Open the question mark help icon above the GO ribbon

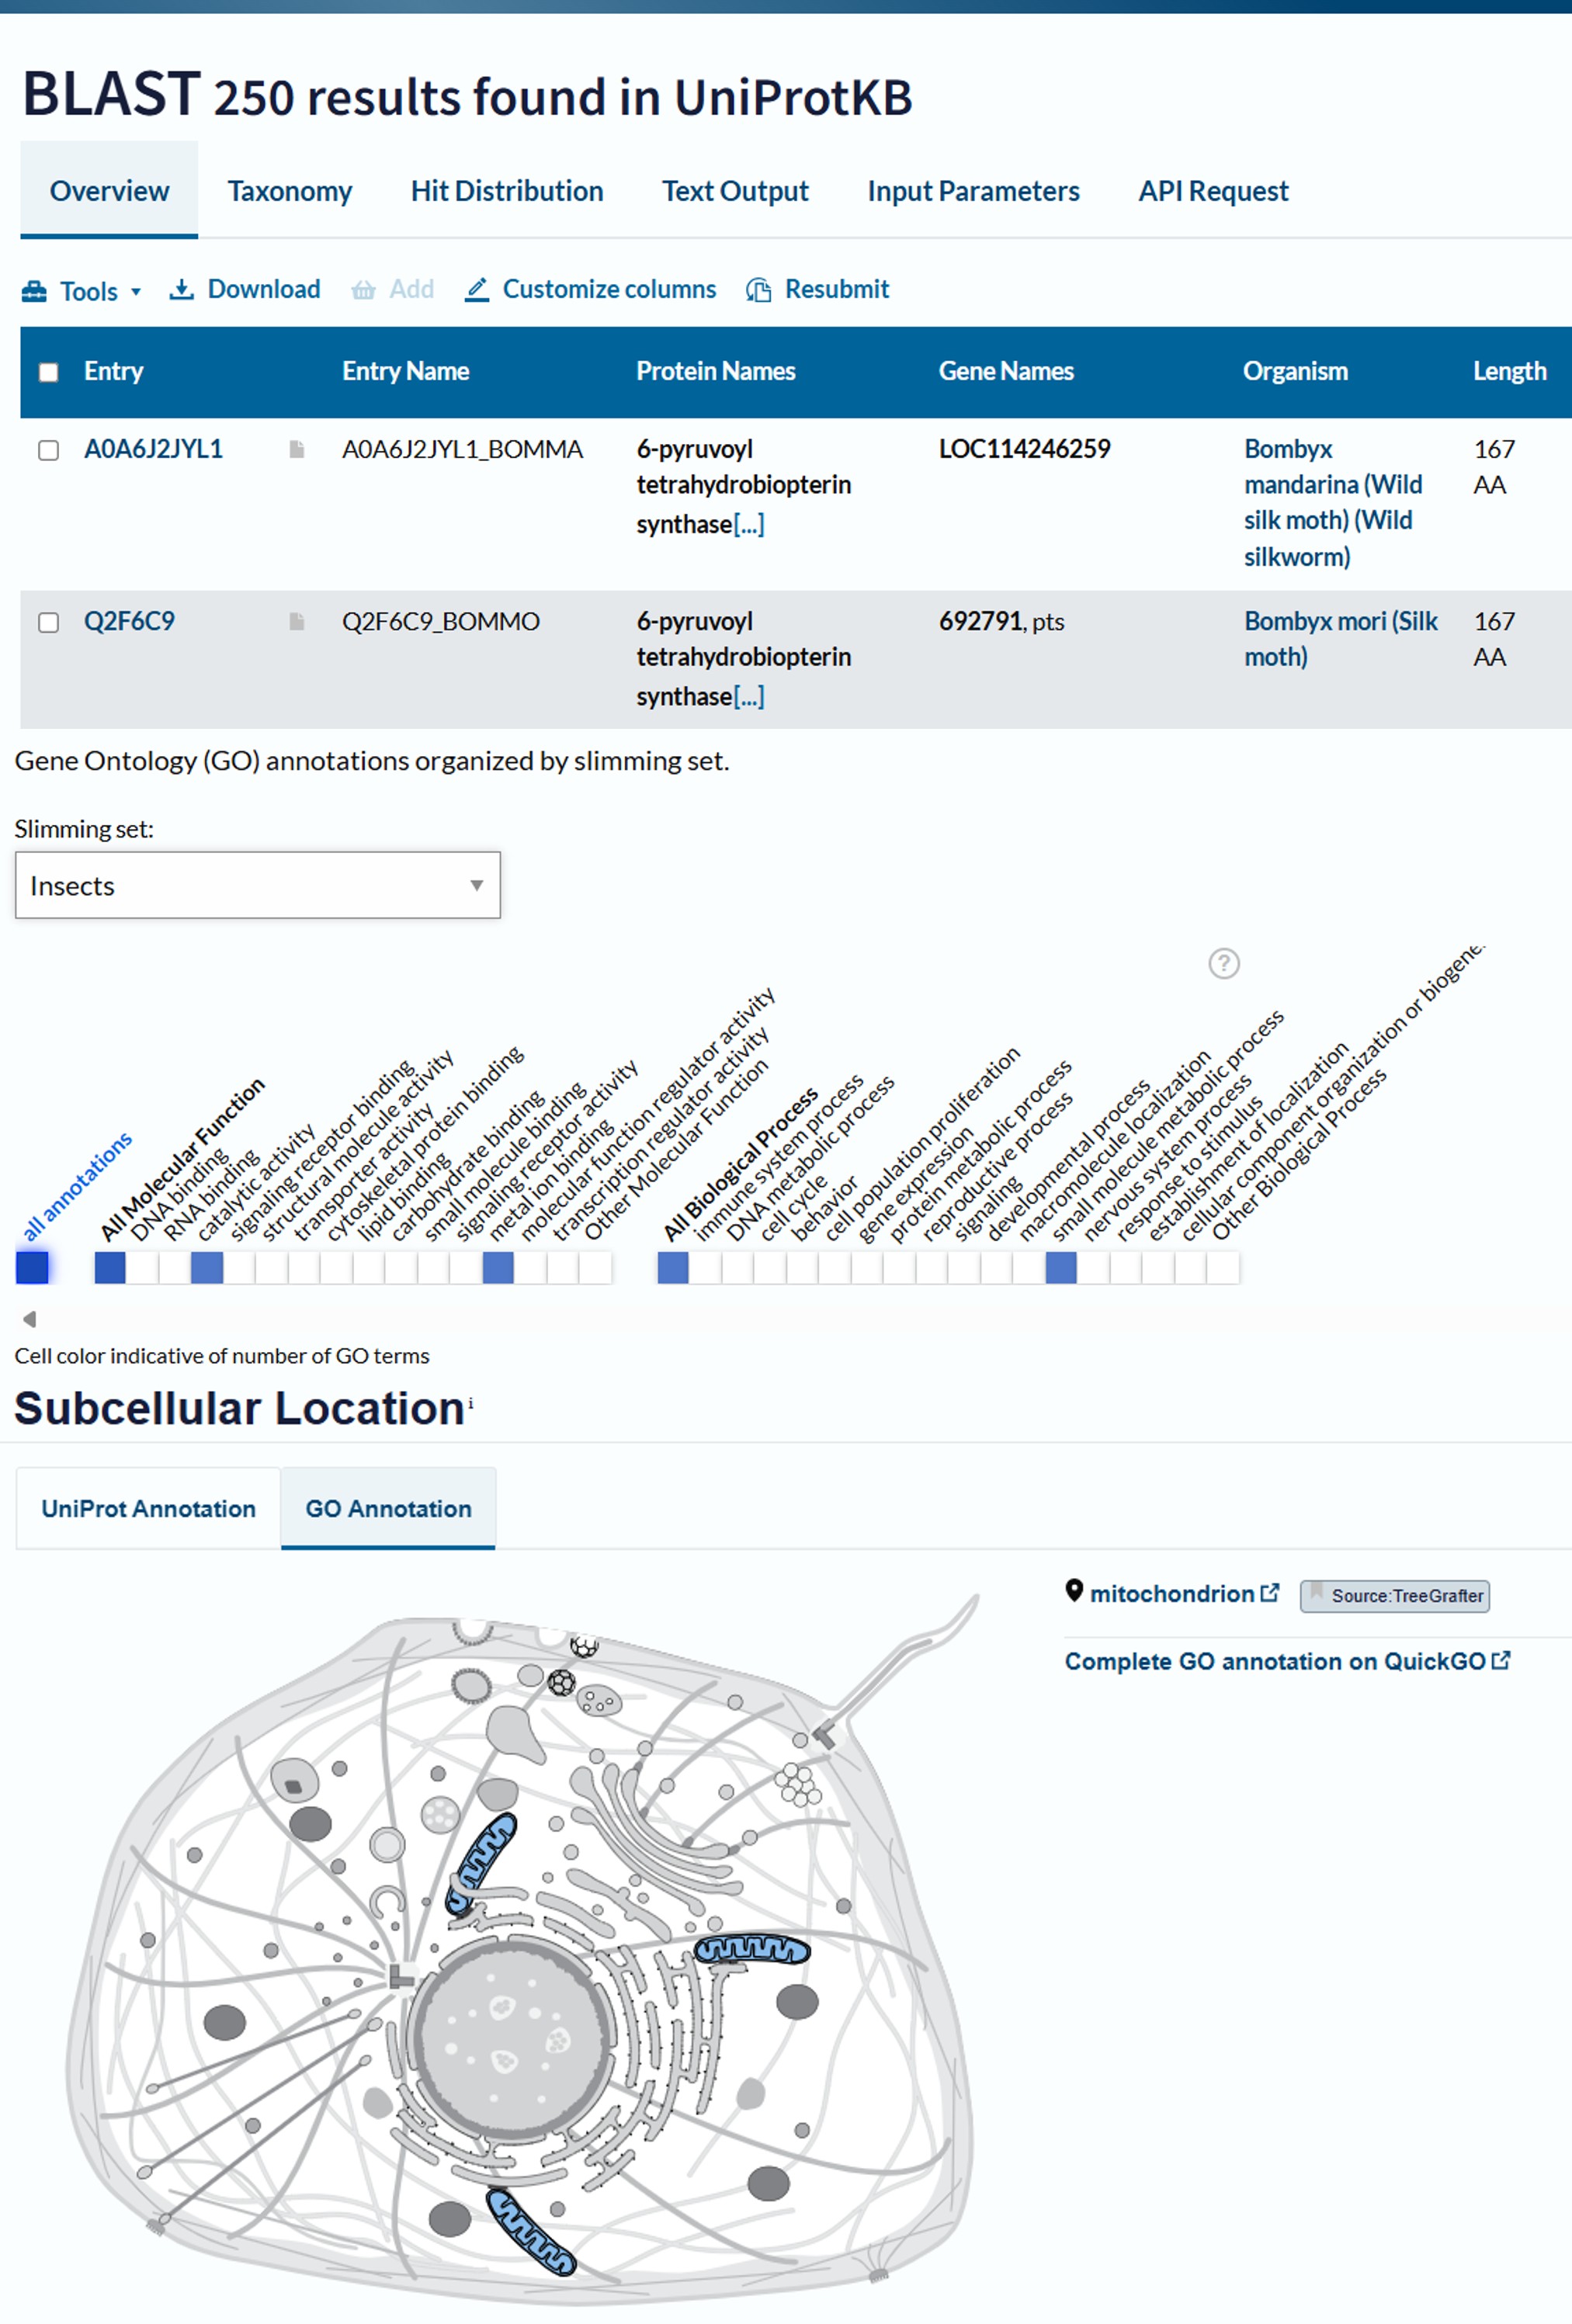pos(1224,963)
